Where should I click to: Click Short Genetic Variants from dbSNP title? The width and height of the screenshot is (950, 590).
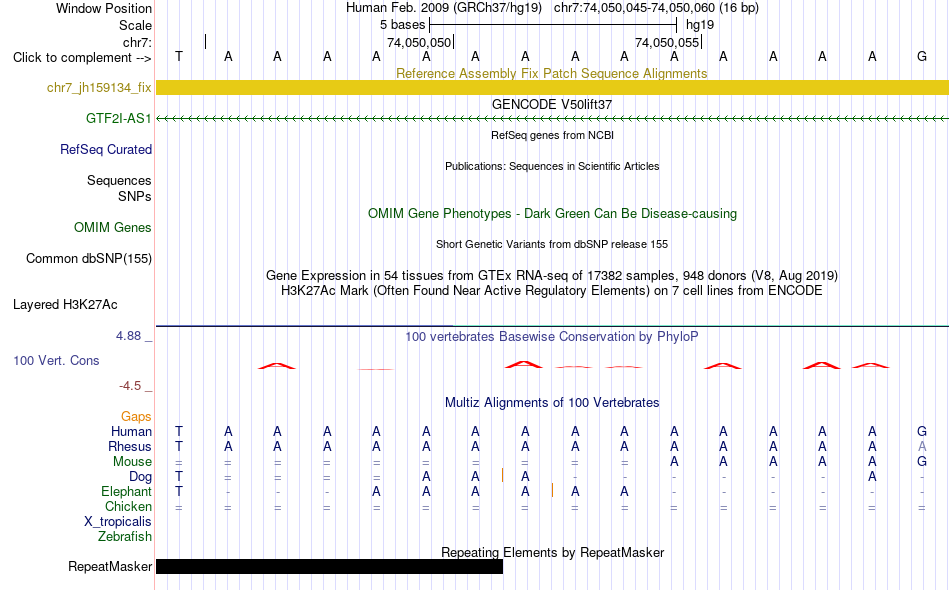click(552, 244)
